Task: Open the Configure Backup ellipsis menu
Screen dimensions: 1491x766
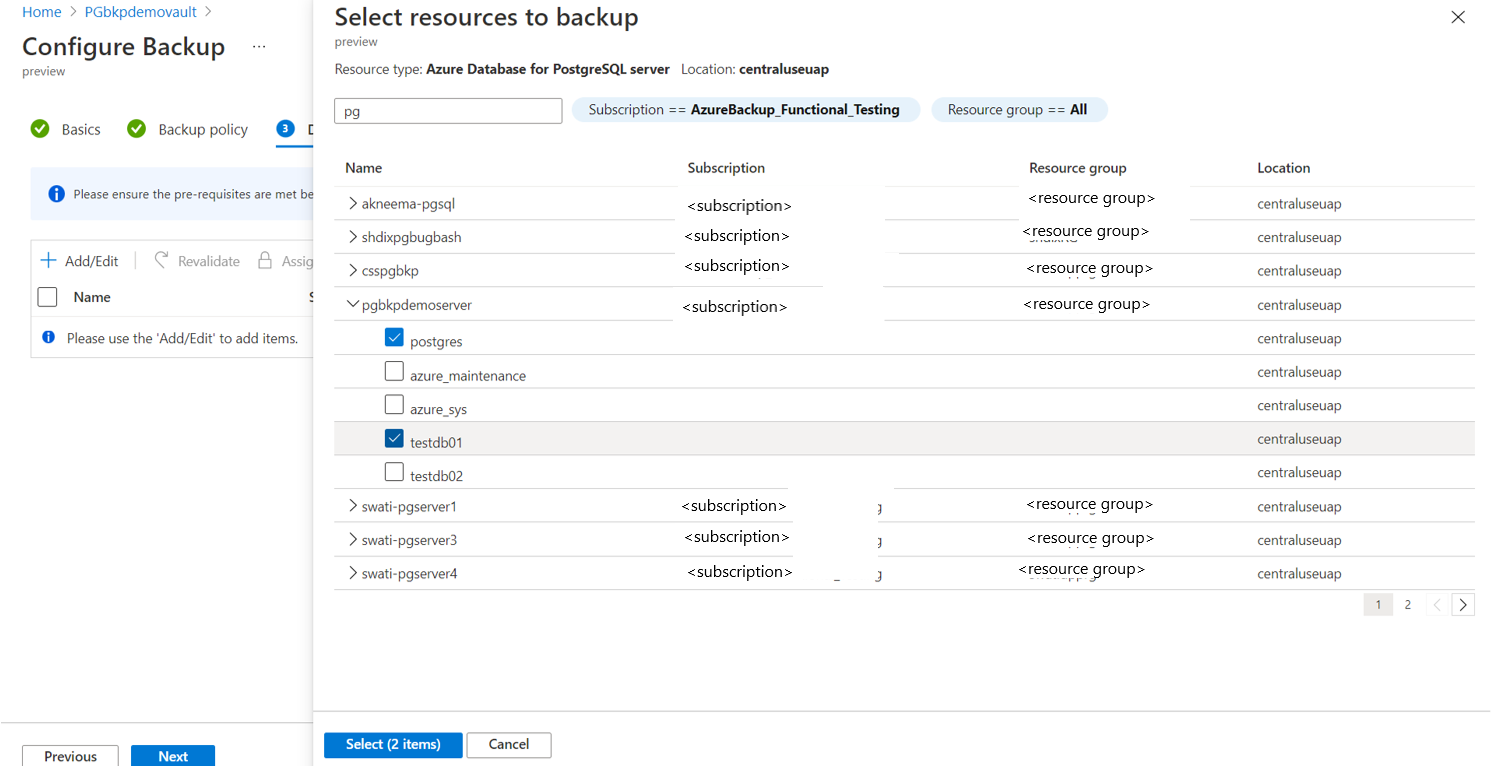Action: point(259,45)
